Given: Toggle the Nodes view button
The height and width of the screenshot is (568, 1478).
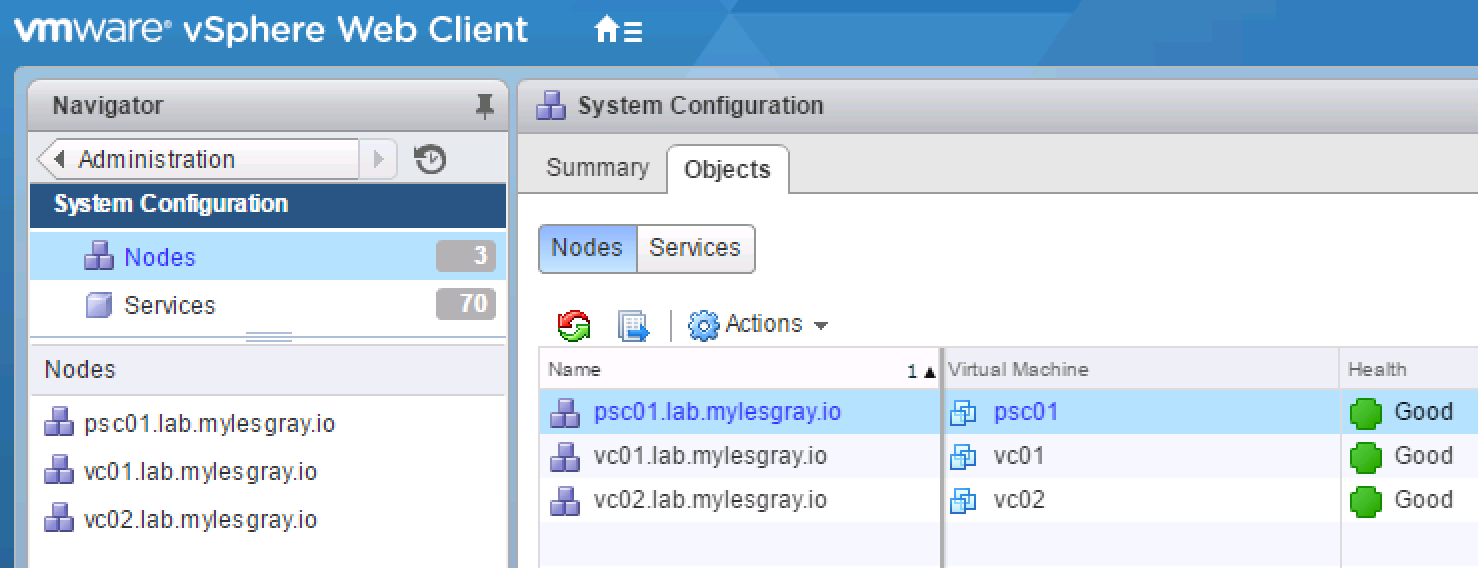Looking at the screenshot, I should click(x=587, y=248).
